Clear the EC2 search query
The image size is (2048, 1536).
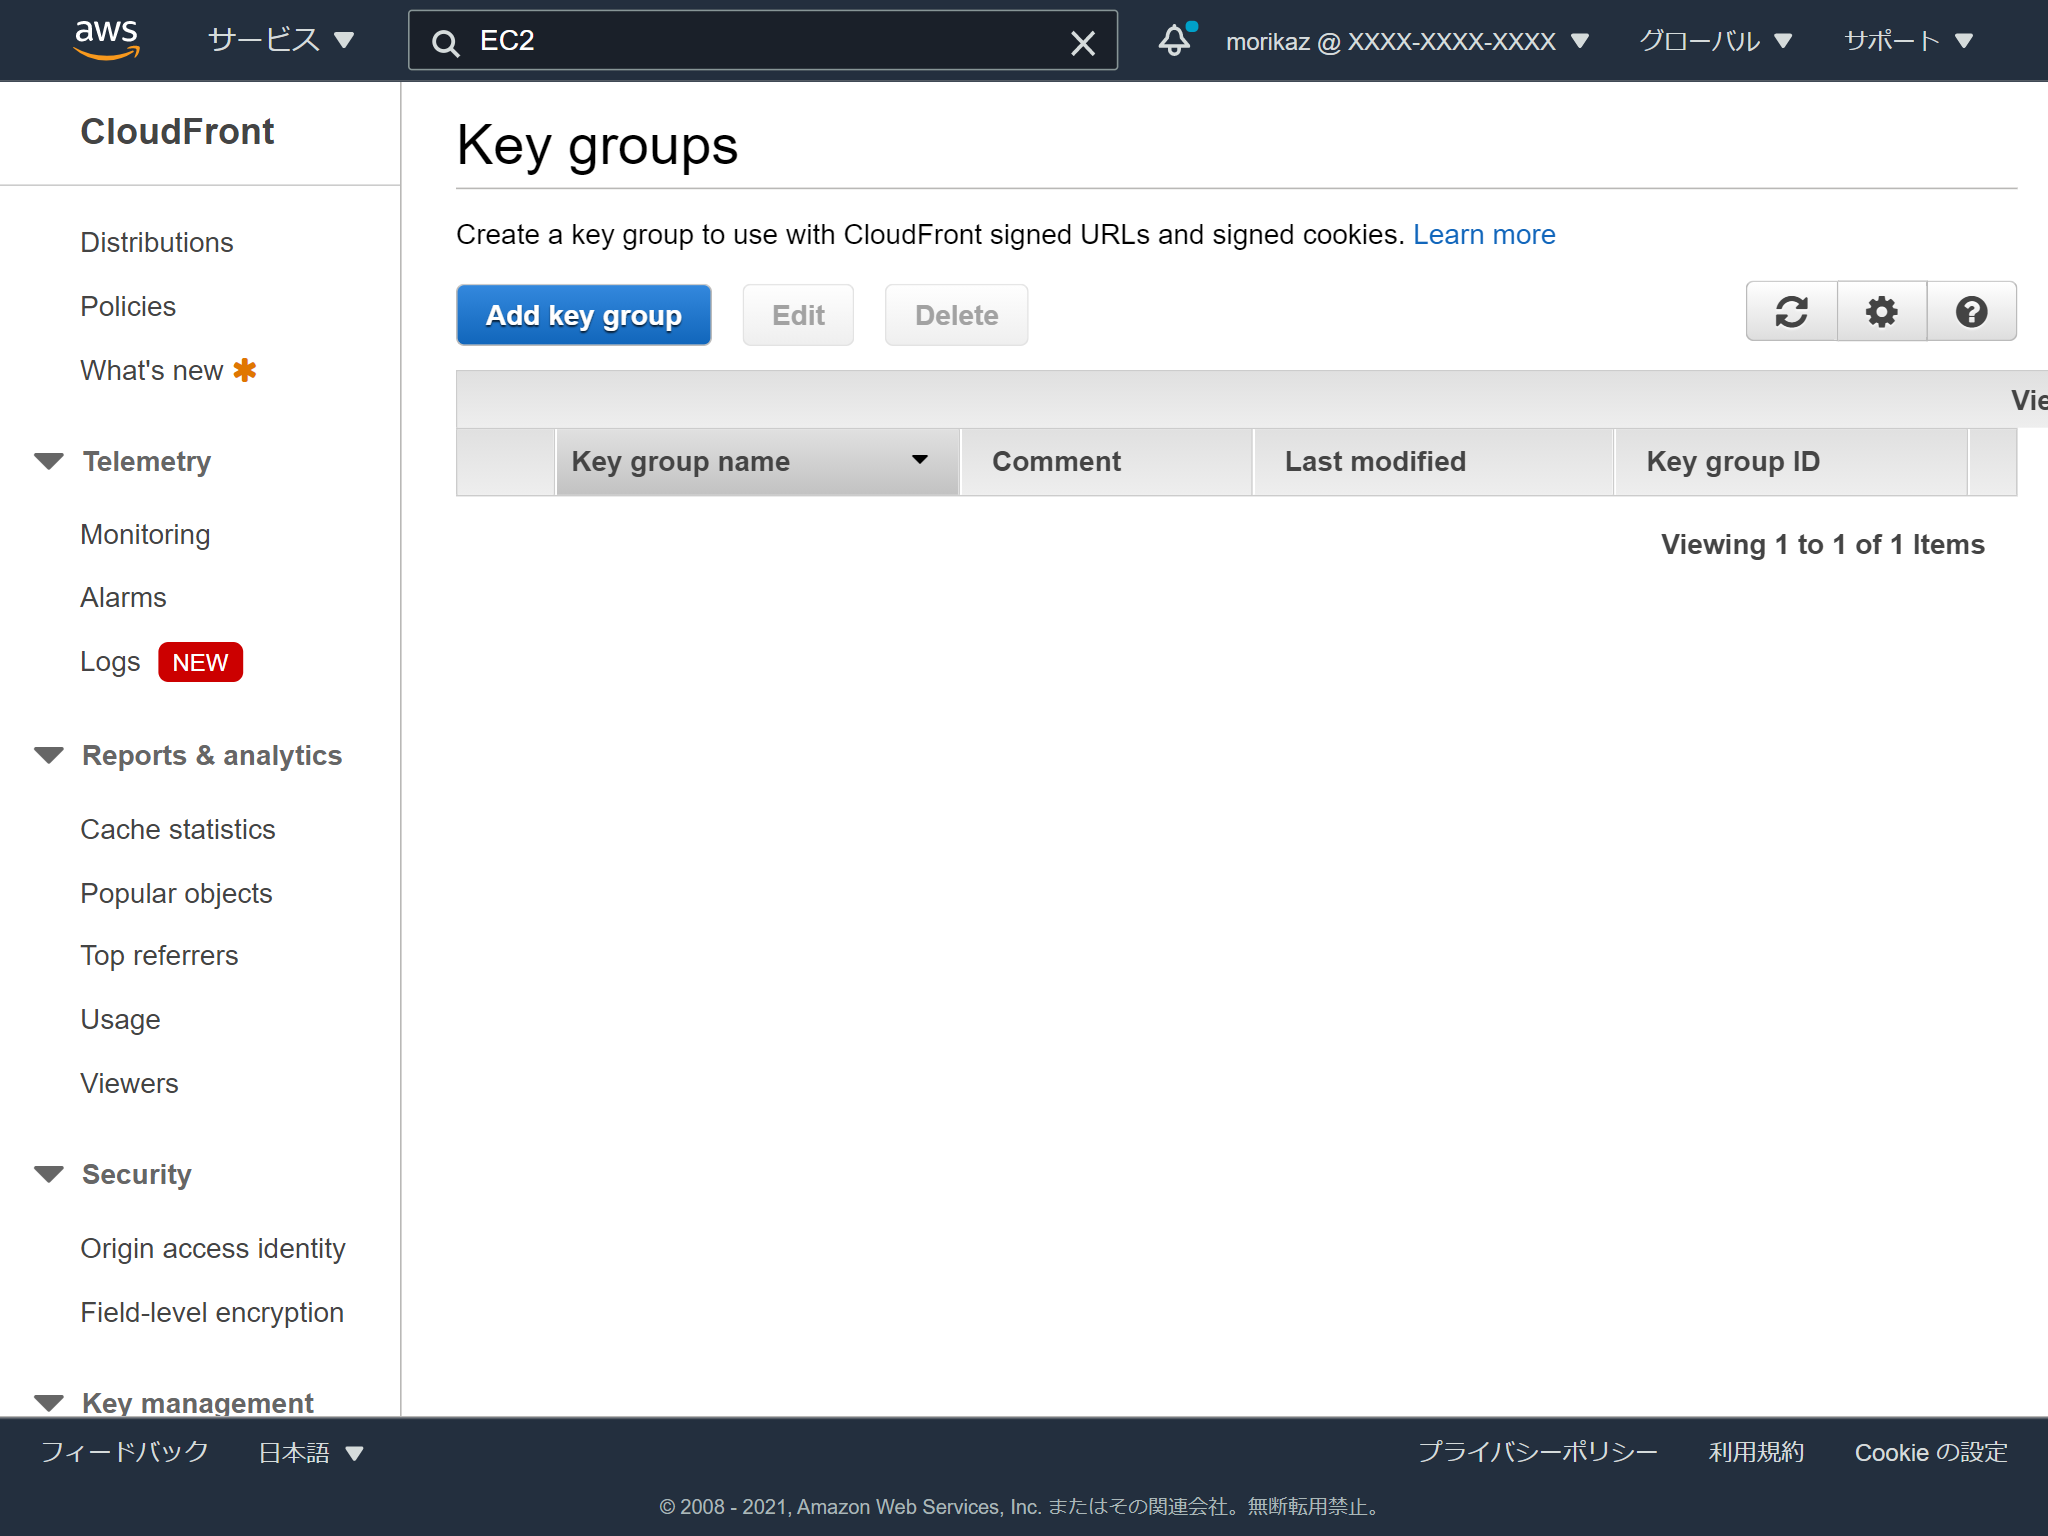1083,42
